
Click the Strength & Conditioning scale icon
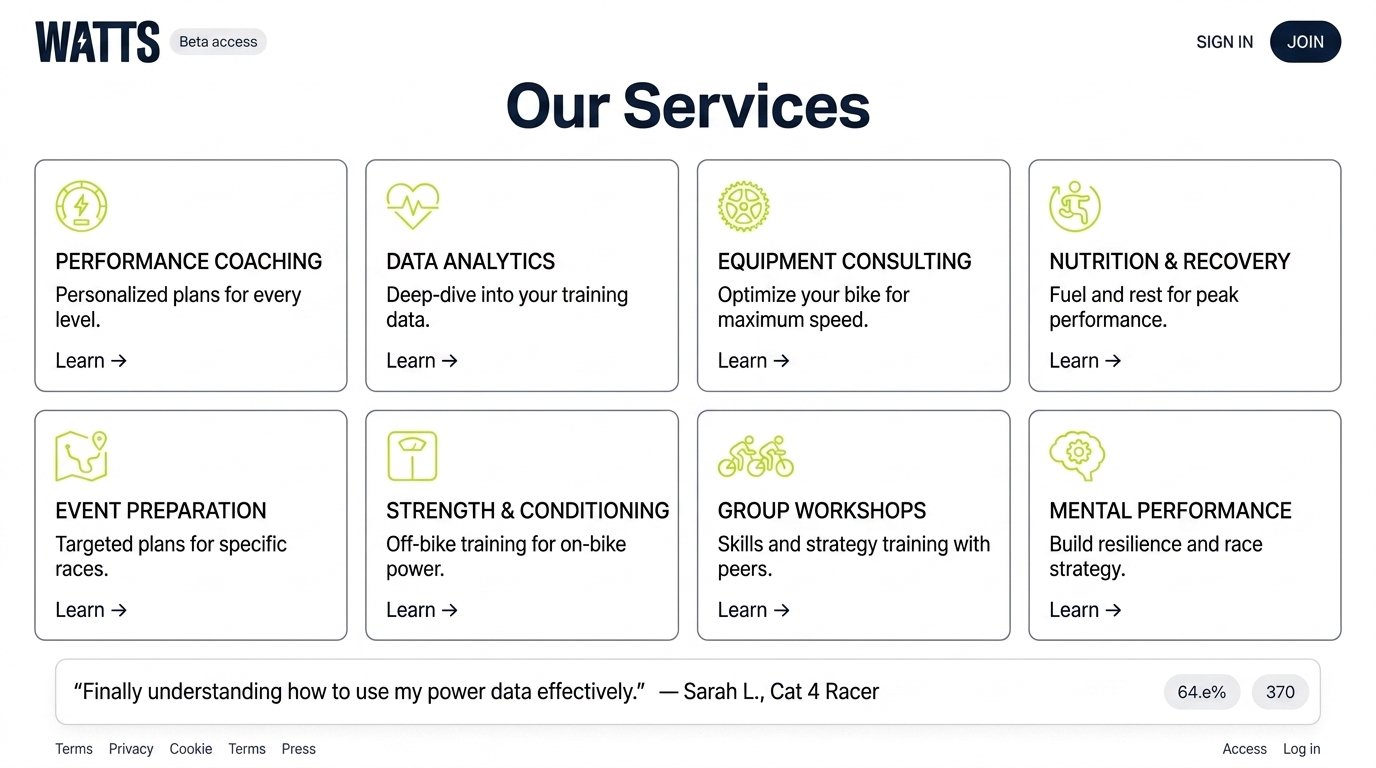pos(412,456)
